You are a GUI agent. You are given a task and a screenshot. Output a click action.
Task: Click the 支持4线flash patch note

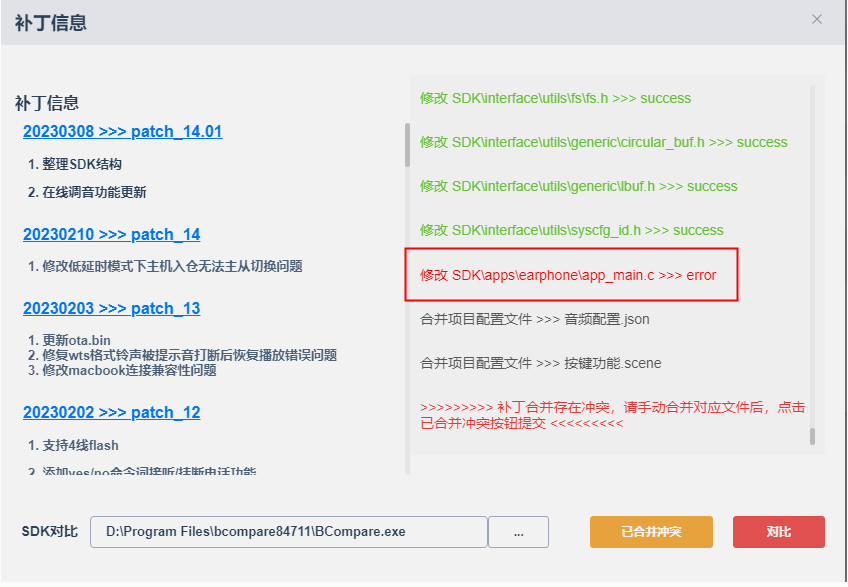(x=73, y=445)
